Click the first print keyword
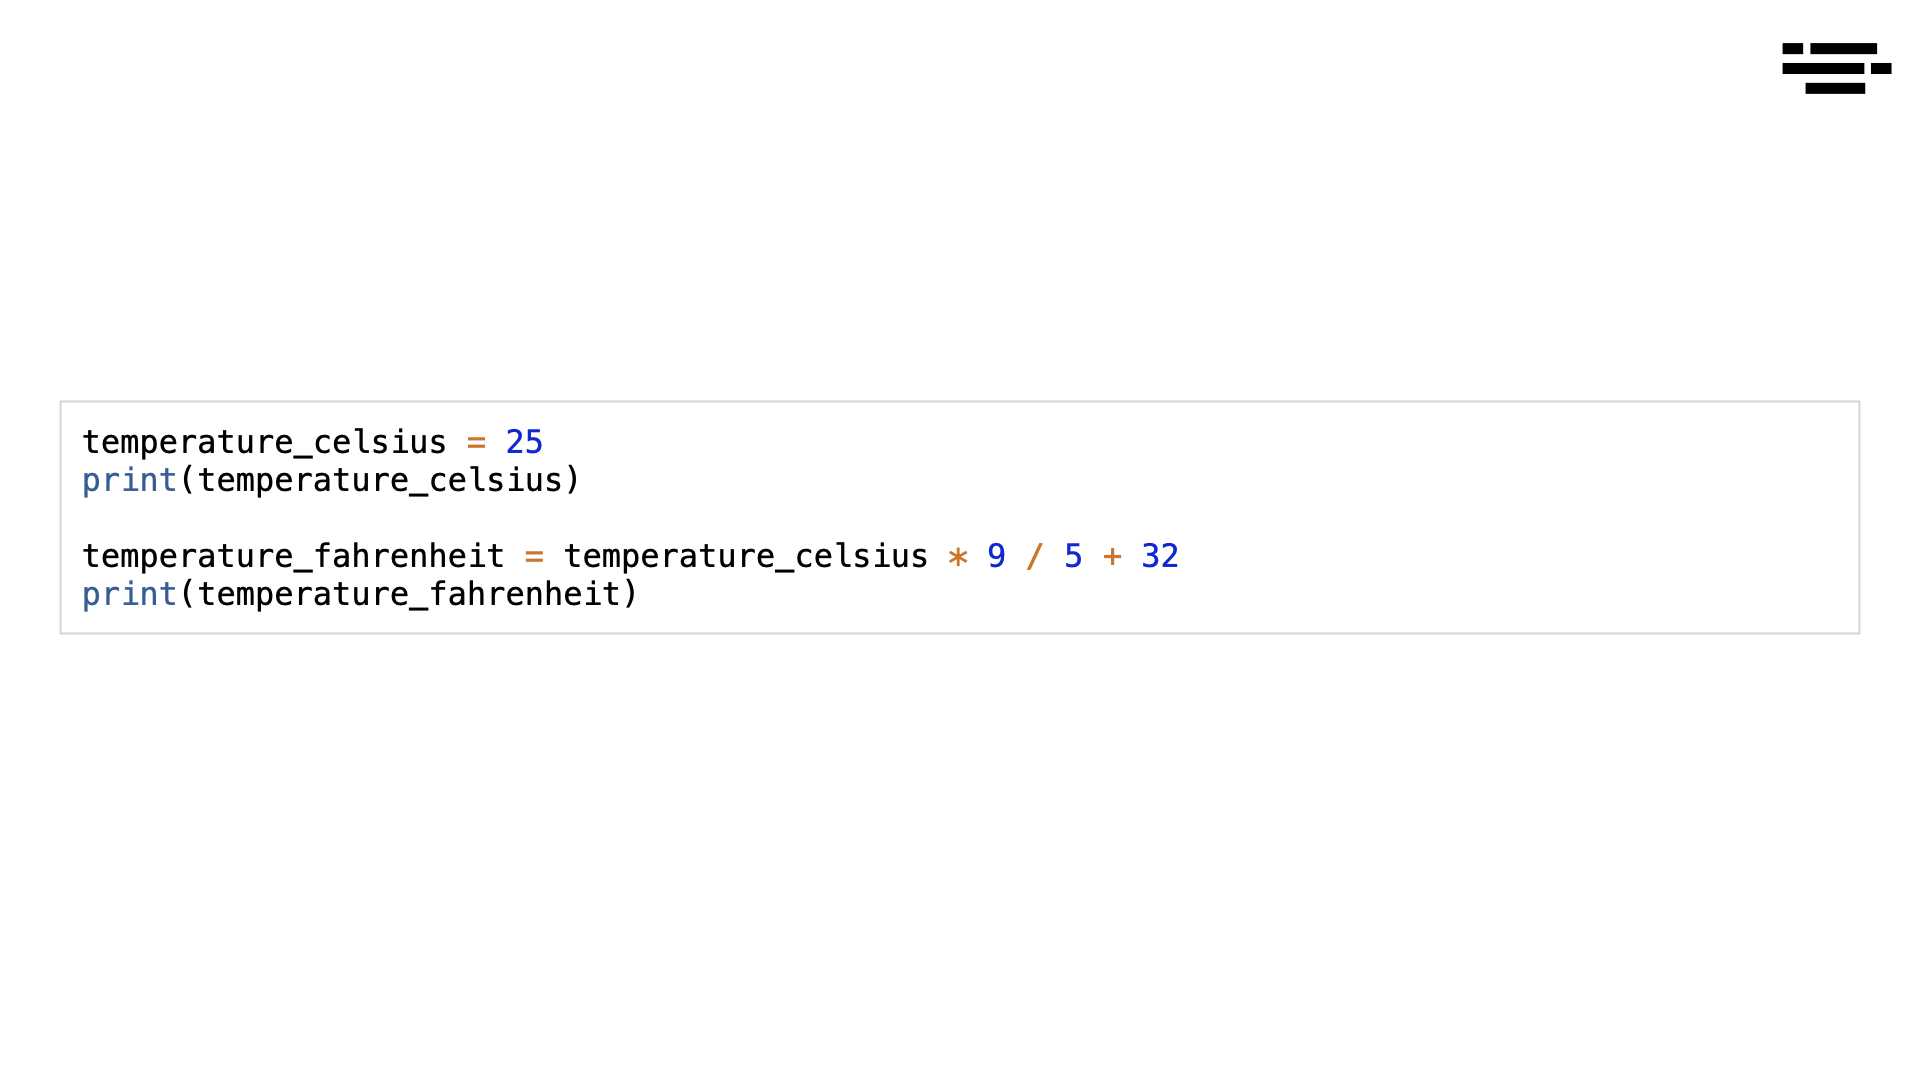Screen dimensions: 1920x1080 point(129,481)
